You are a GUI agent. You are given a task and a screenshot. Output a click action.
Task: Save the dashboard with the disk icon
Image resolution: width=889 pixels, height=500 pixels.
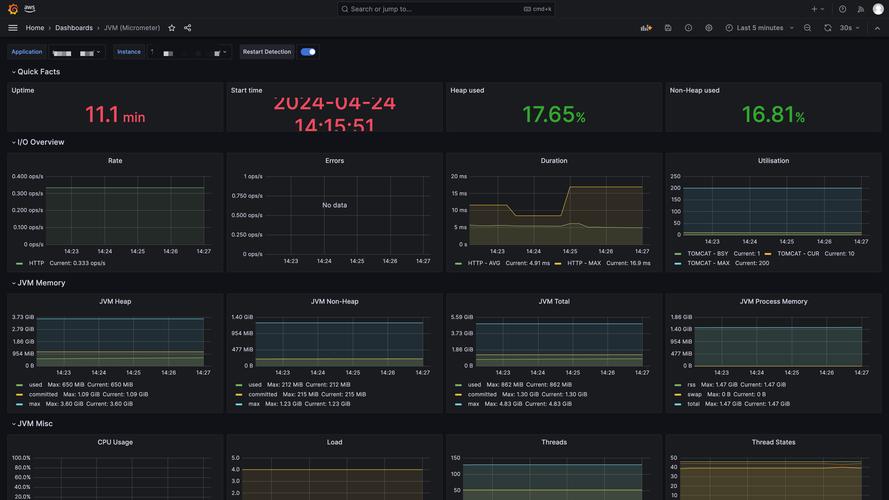point(668,28)
